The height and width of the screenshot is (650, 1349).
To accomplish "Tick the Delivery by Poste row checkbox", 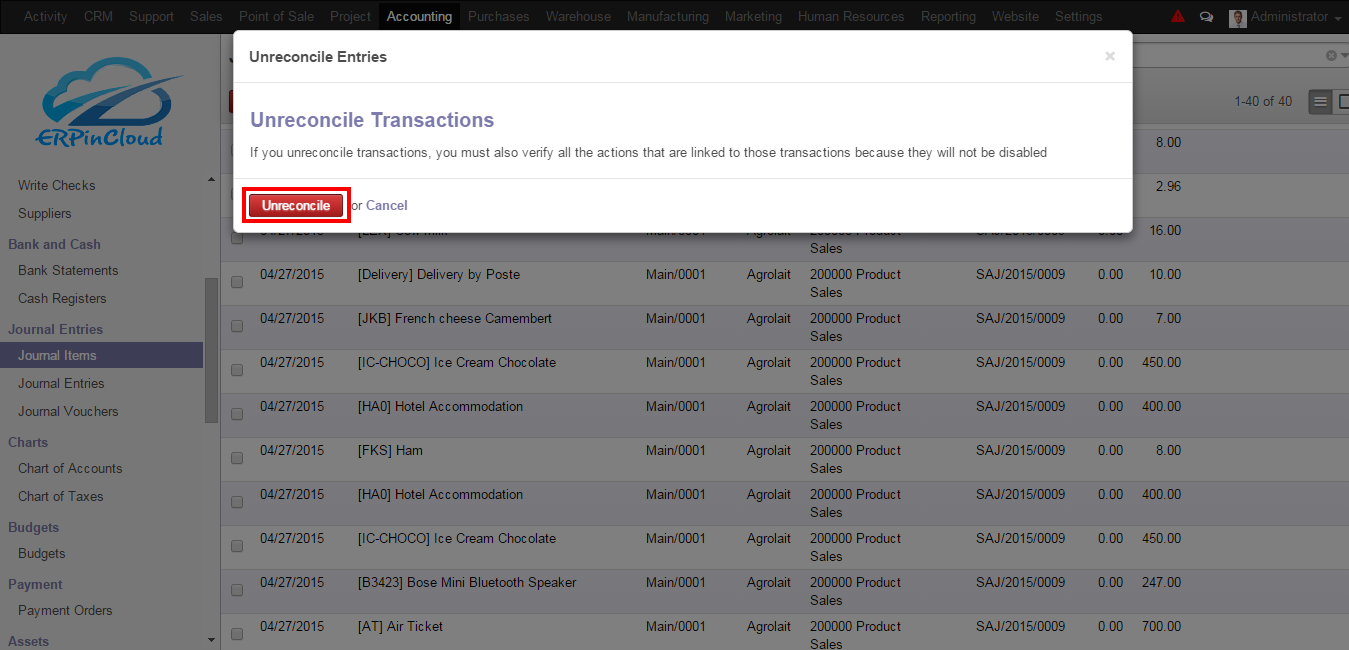I will coord(237,283).
